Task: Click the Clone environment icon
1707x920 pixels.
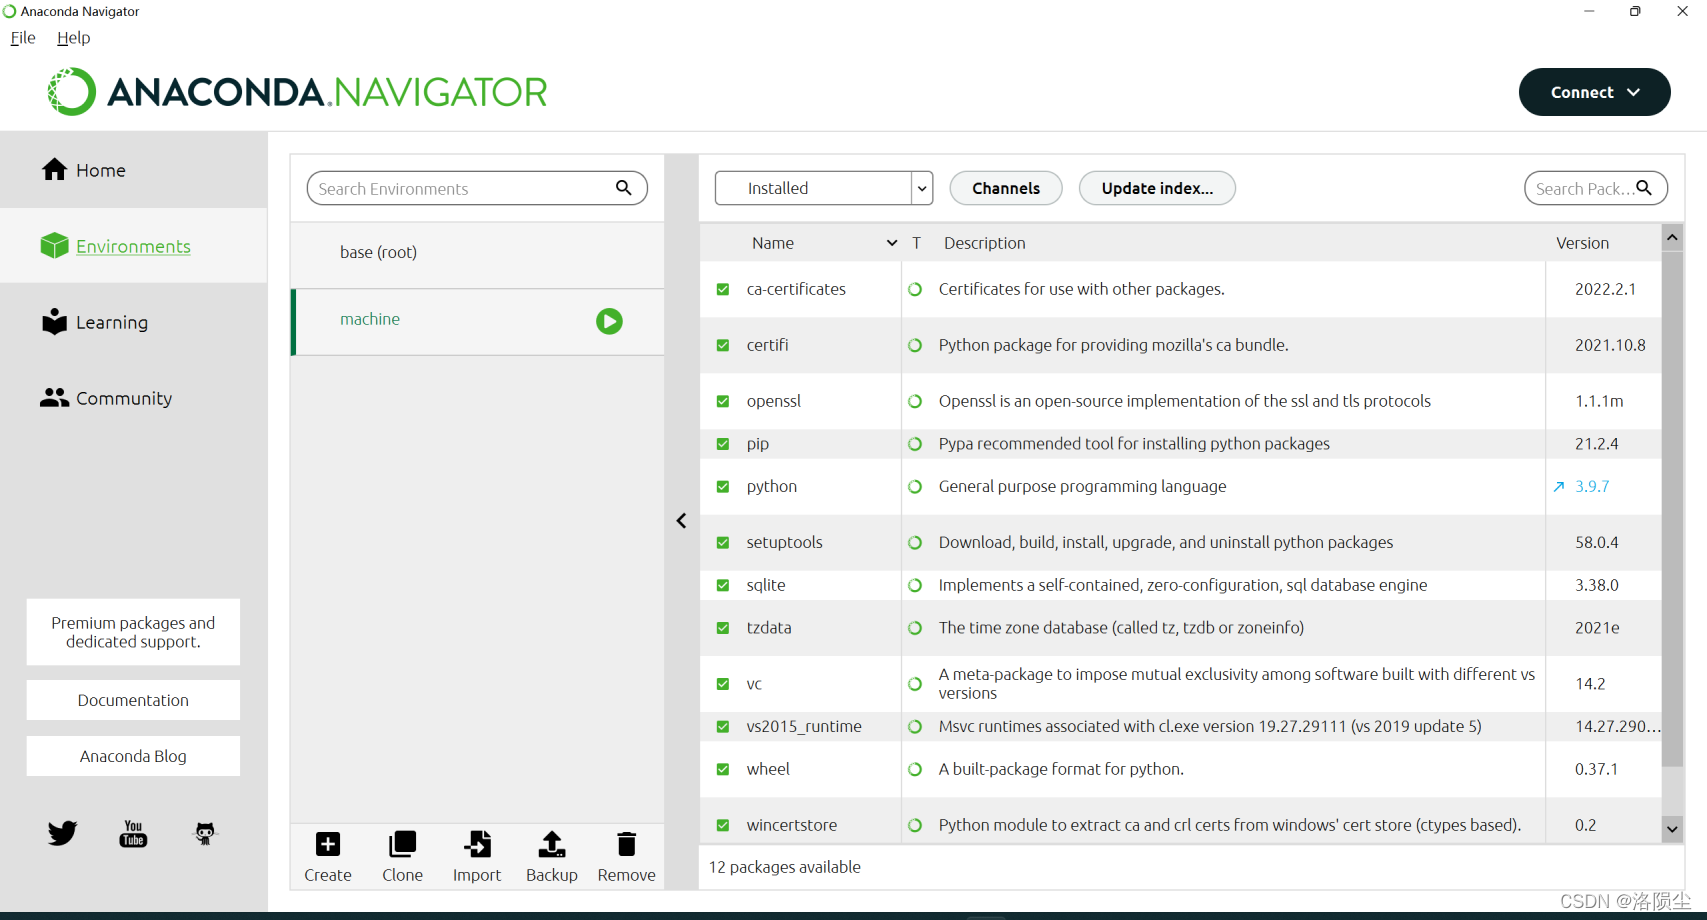Action: [402, 844]
